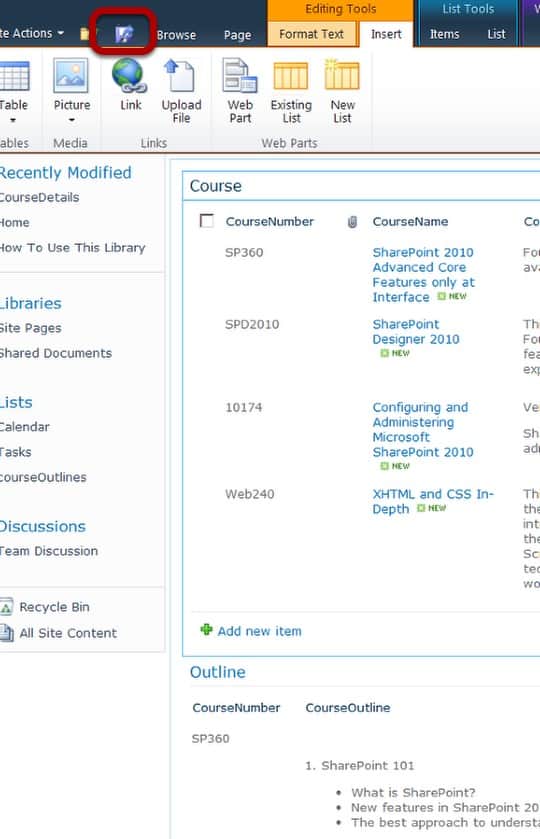Click the Navigate Up folder icon

(x=85, y=34)
